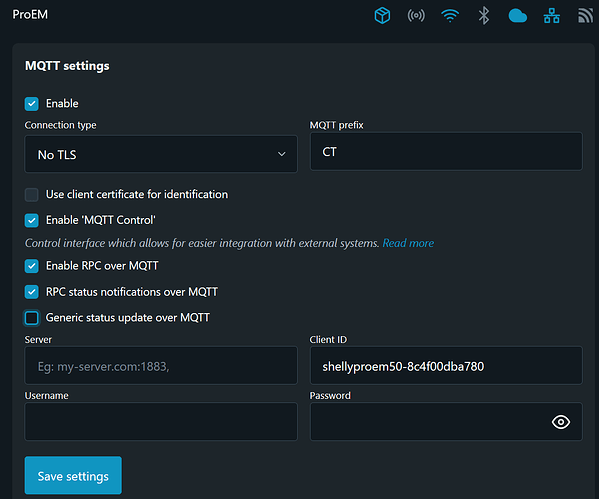Open the access point broadcast icon
Viewport: 599px width, 499px height.
tap(416, 16)
